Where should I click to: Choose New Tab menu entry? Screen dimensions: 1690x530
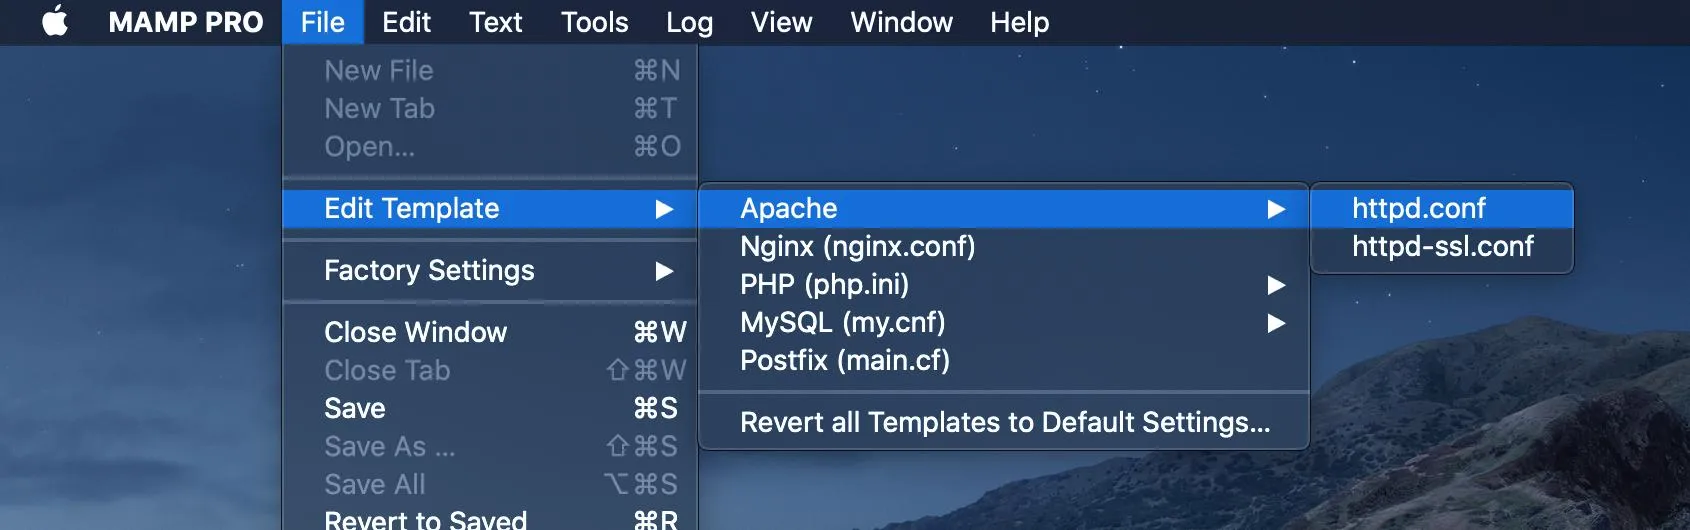[490, 108]
